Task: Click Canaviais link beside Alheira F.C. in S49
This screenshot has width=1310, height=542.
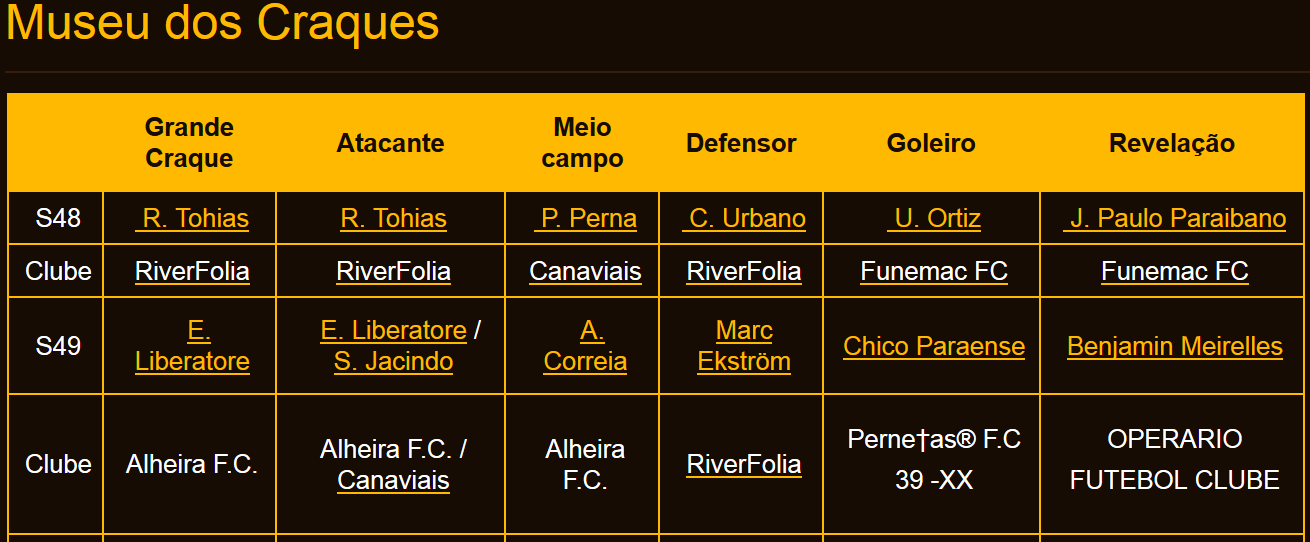Action: [393, 480]
